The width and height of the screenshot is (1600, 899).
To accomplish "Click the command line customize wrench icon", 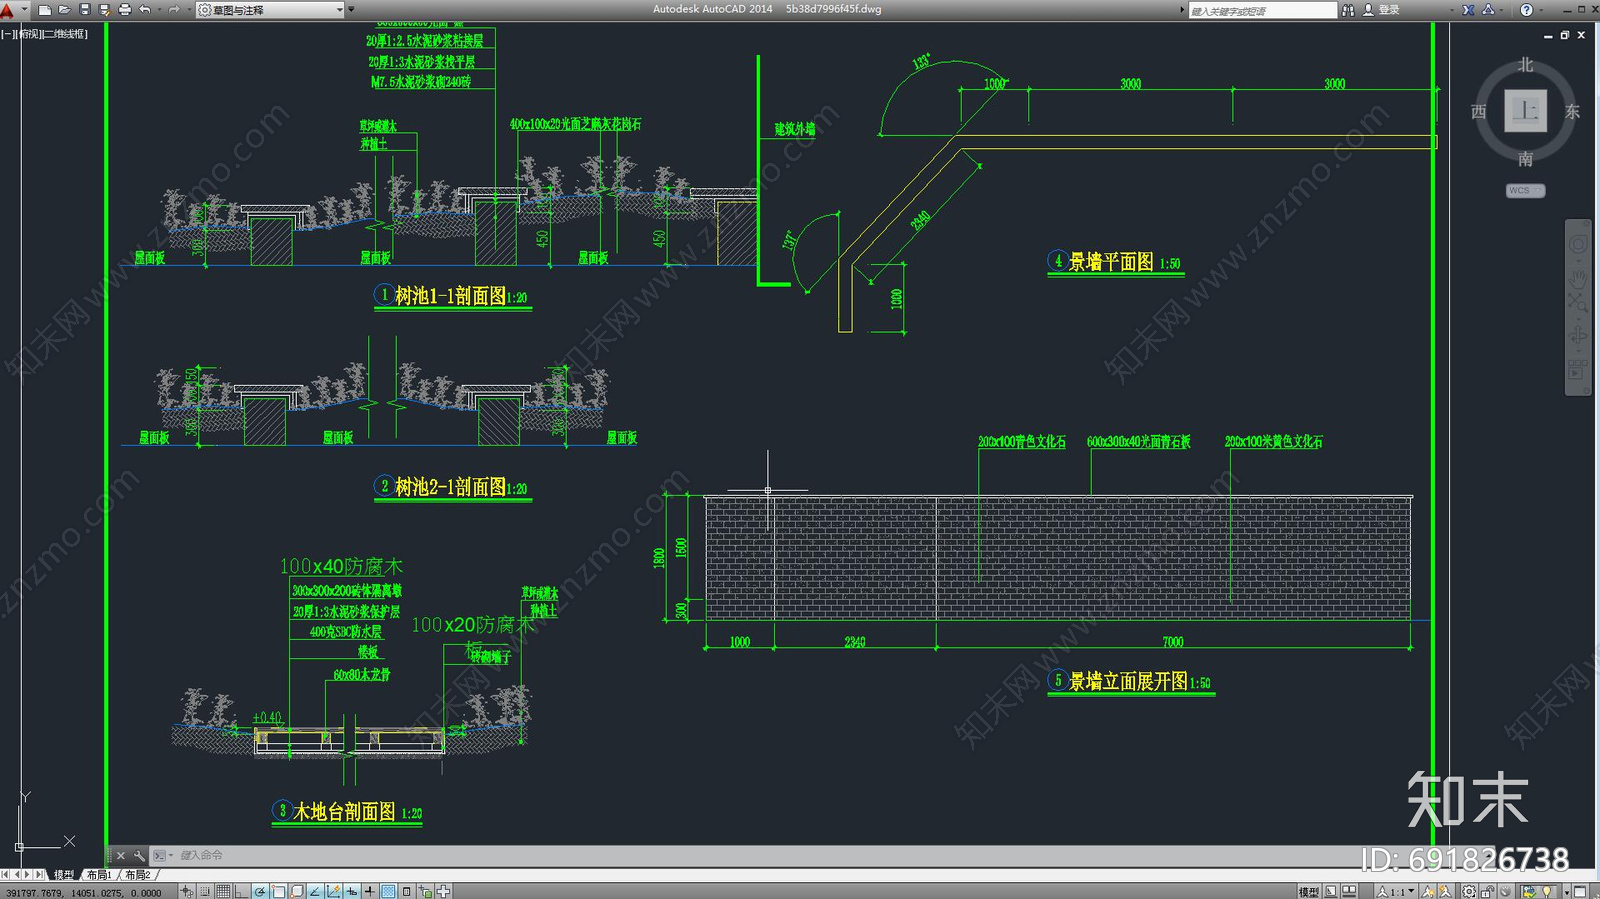I will point(139,855).
